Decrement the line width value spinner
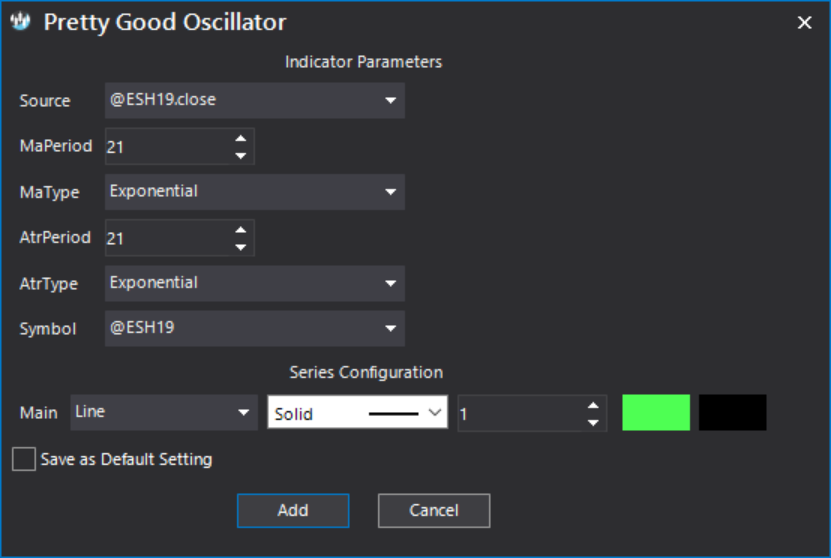The height and width of the screenshot is (558, 831). pos(593,422)
